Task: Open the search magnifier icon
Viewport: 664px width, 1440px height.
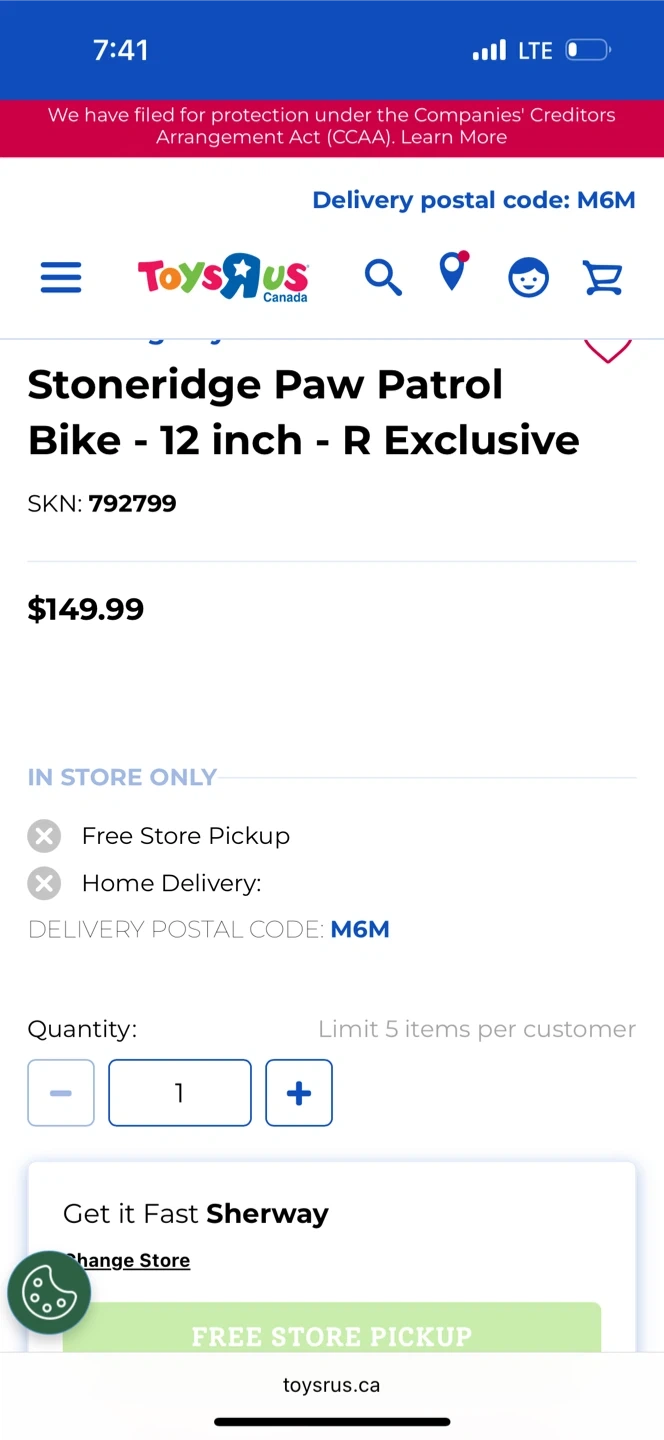Action: click(382, 277)
